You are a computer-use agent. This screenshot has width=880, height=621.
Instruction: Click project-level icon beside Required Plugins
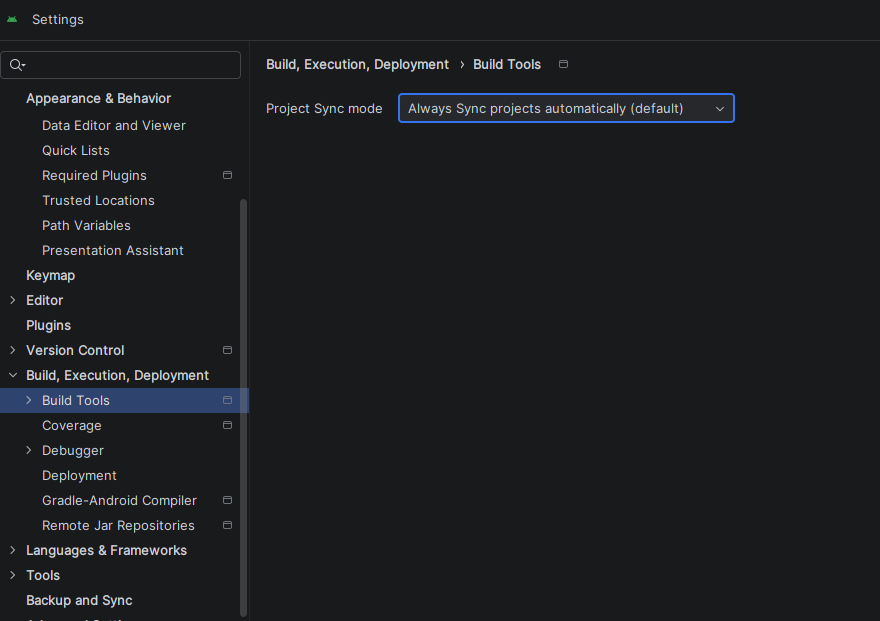(227, 175)
